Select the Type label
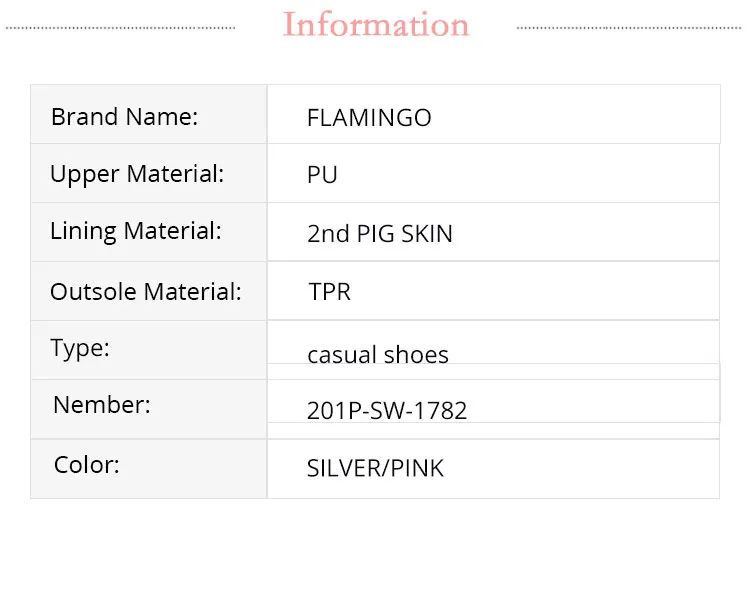 coord(80,349)
